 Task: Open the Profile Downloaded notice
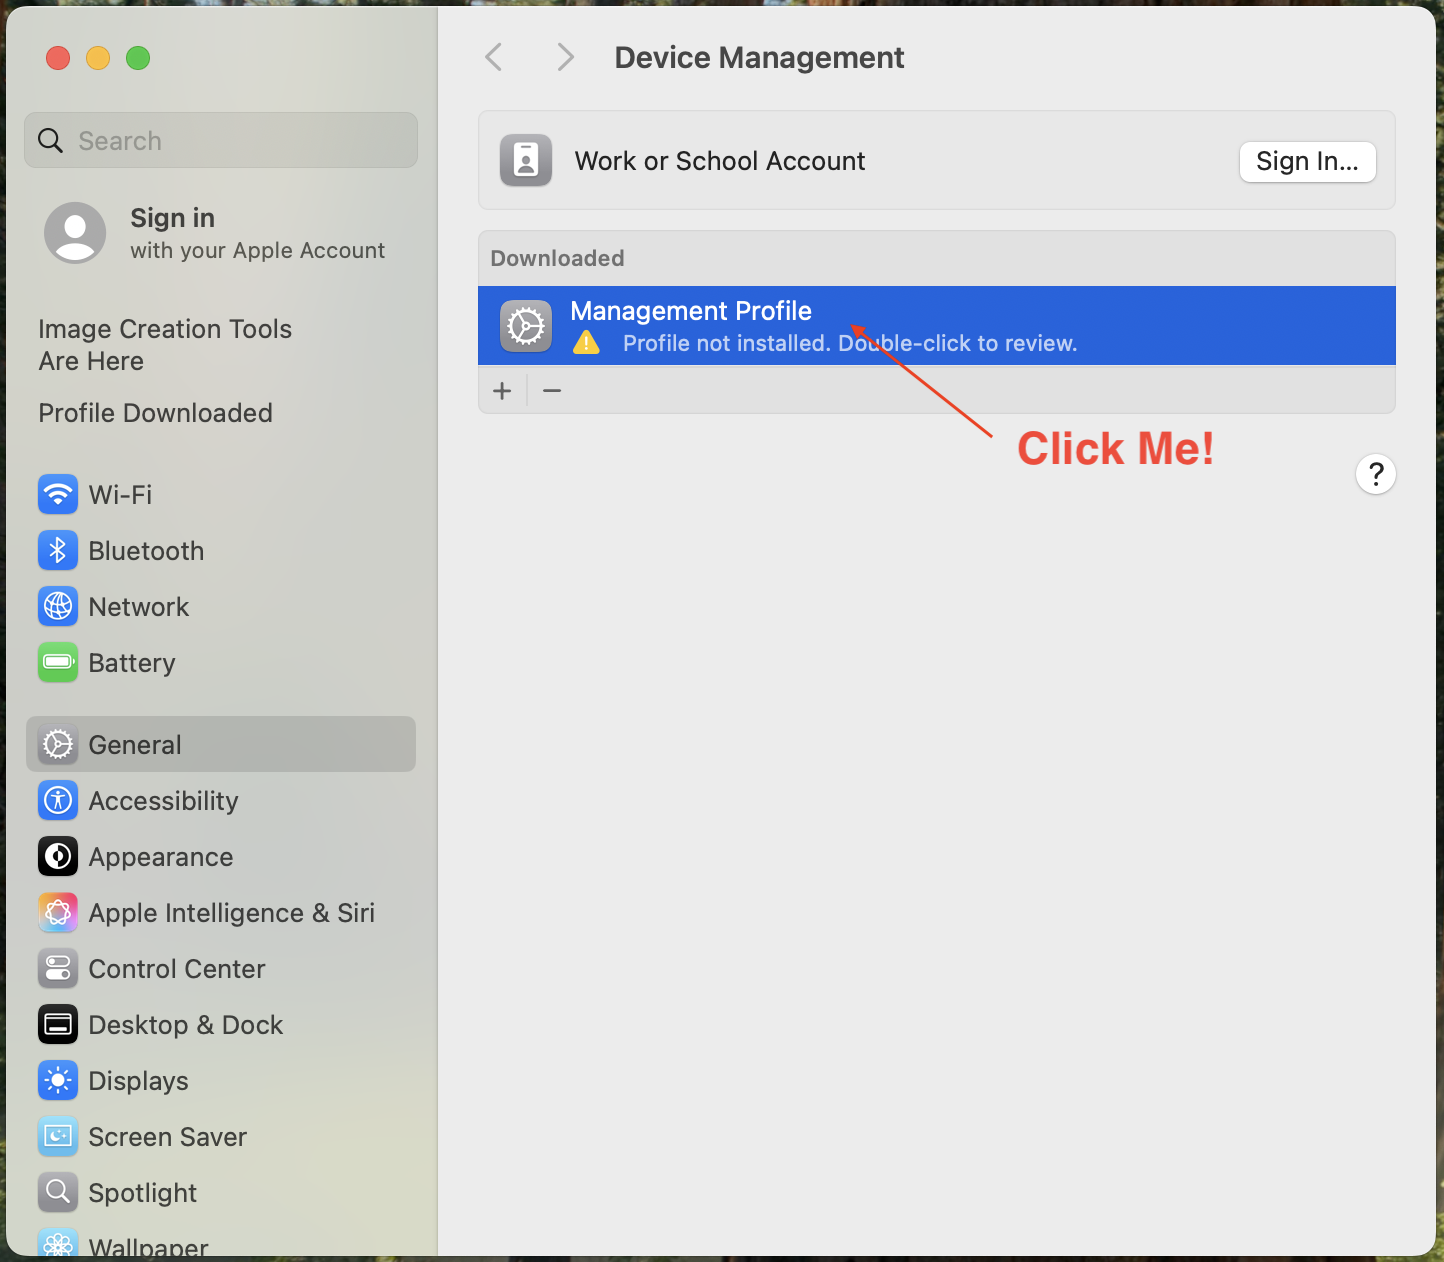click(x=155, y=413)
